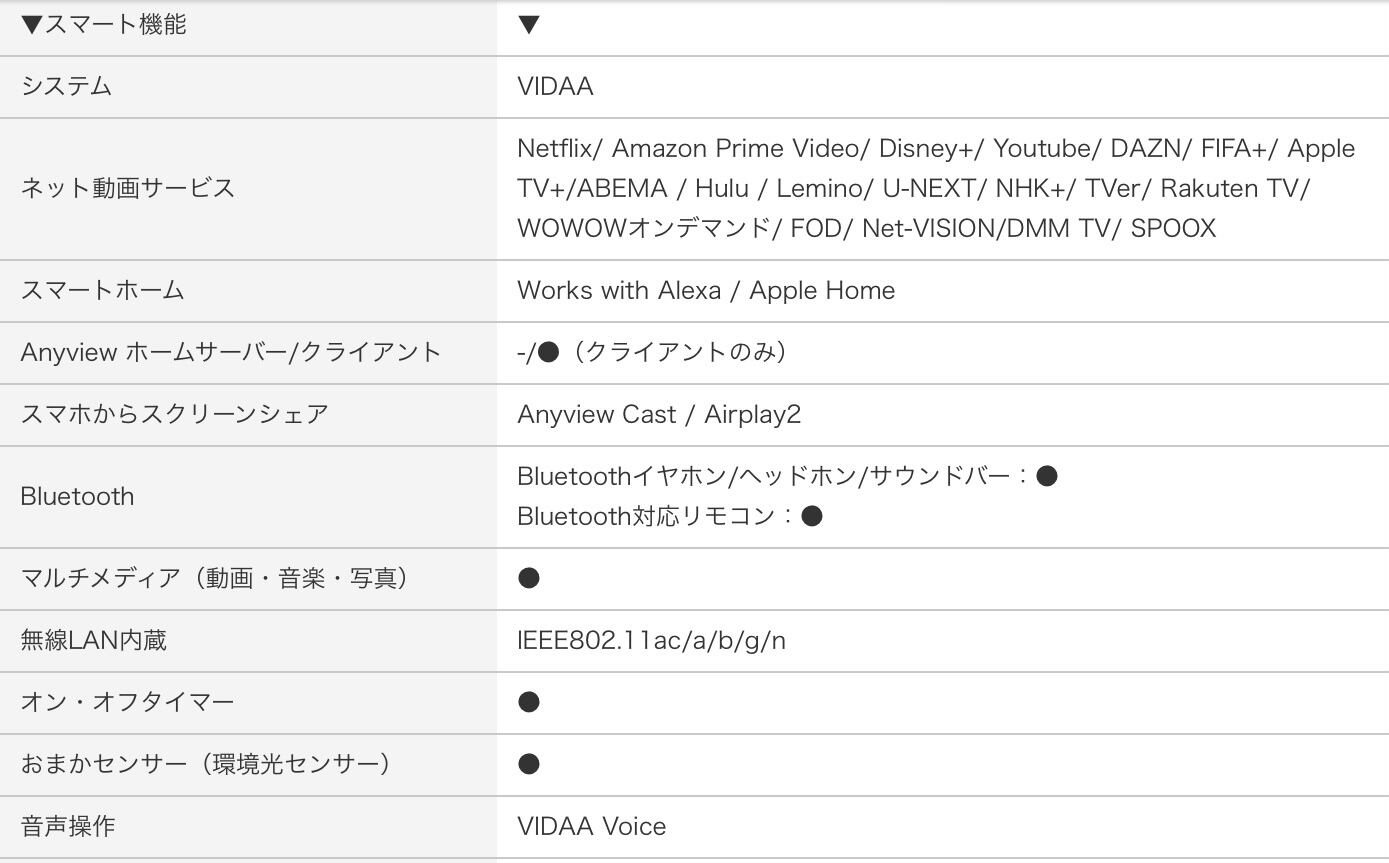Click the WOWOWオンデマンド text in the services list
This screenshot has width=1389, height=863.
pos(643,228)
